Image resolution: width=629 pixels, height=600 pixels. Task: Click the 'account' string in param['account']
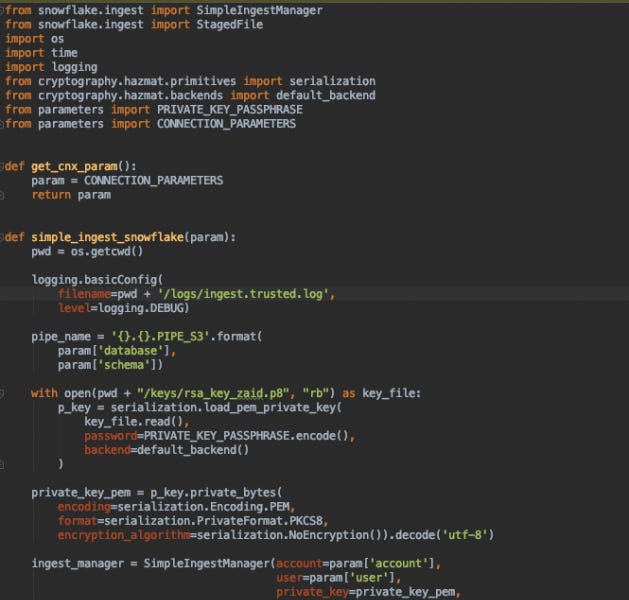(x=398, y=564)
